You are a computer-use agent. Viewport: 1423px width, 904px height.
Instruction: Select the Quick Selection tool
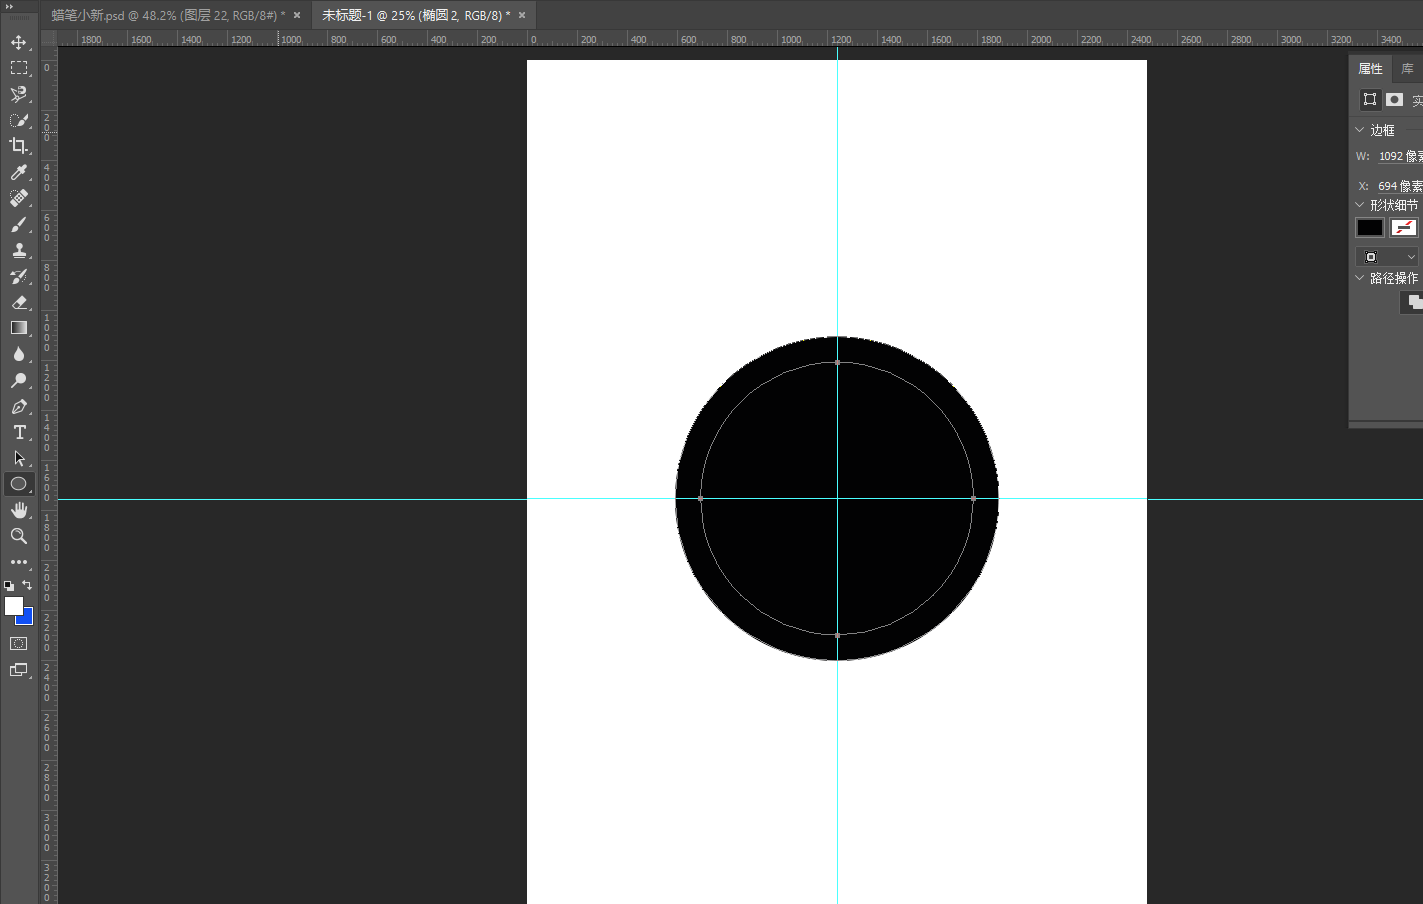pyautogui.click(x=18, y=120)
